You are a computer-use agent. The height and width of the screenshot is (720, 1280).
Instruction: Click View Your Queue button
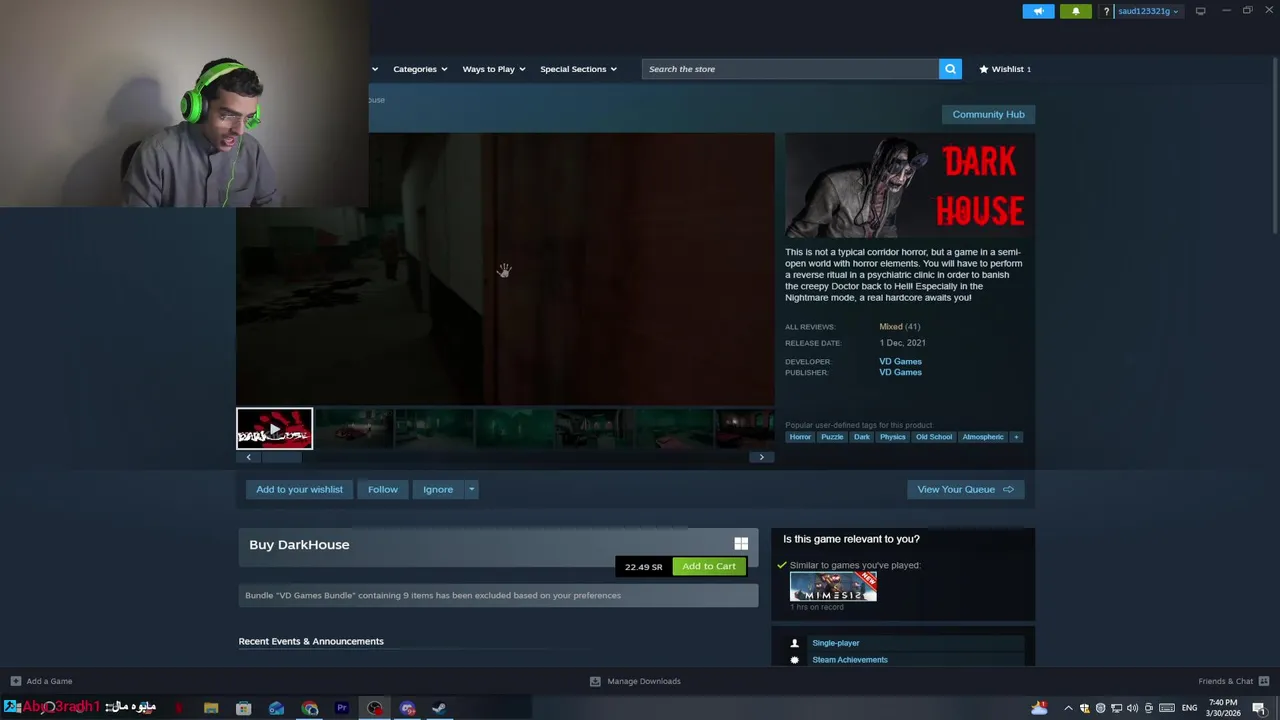pyautogui.click(x=965, y=489)
